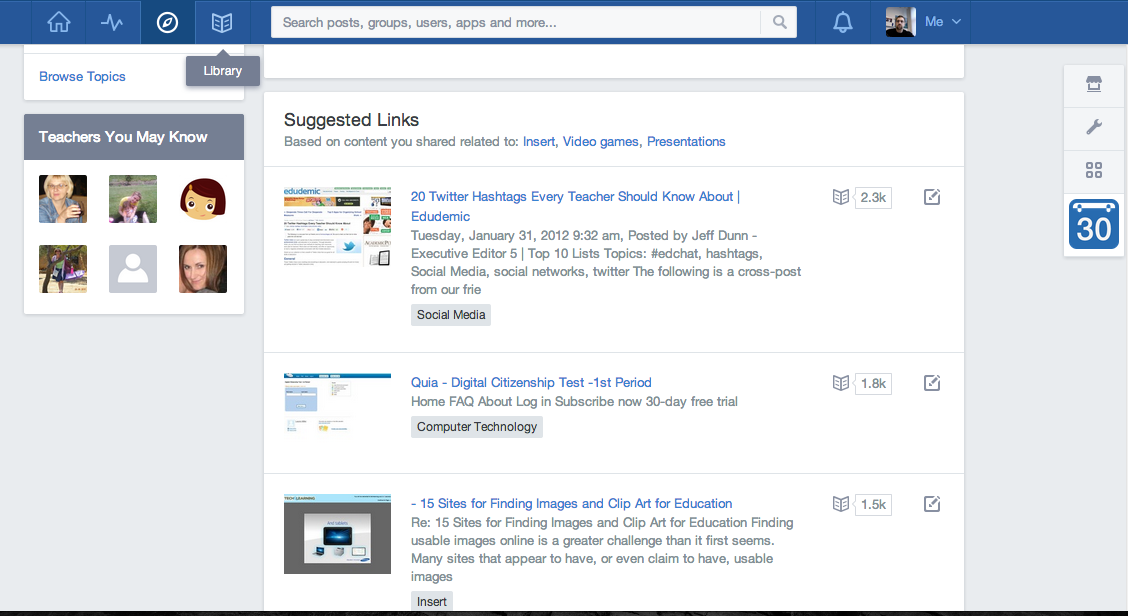Select the Social Media tag
This screenshot has height=616, width=1128.
[451, 315]
